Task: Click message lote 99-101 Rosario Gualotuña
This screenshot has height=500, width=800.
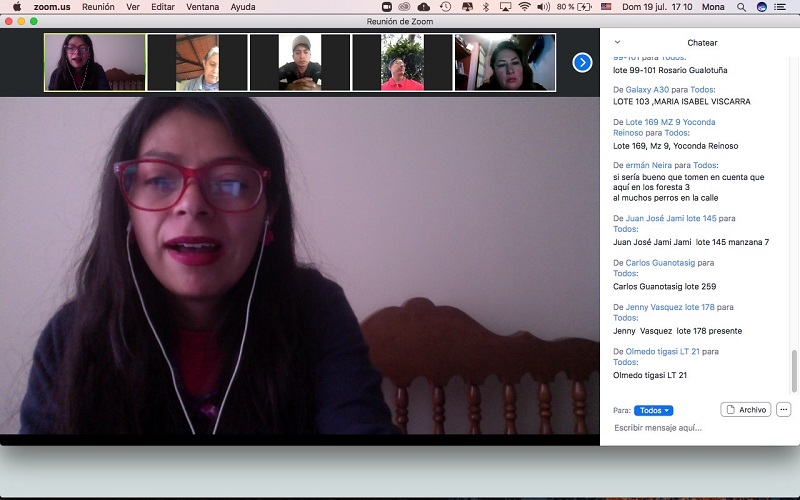Action: click(x=670, y=70)
